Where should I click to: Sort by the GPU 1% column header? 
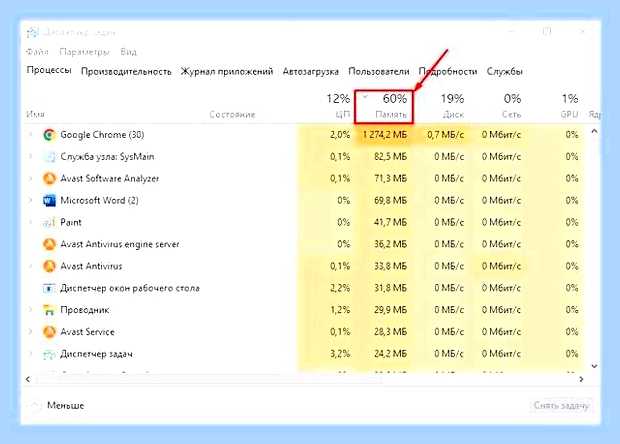(570, 106)
